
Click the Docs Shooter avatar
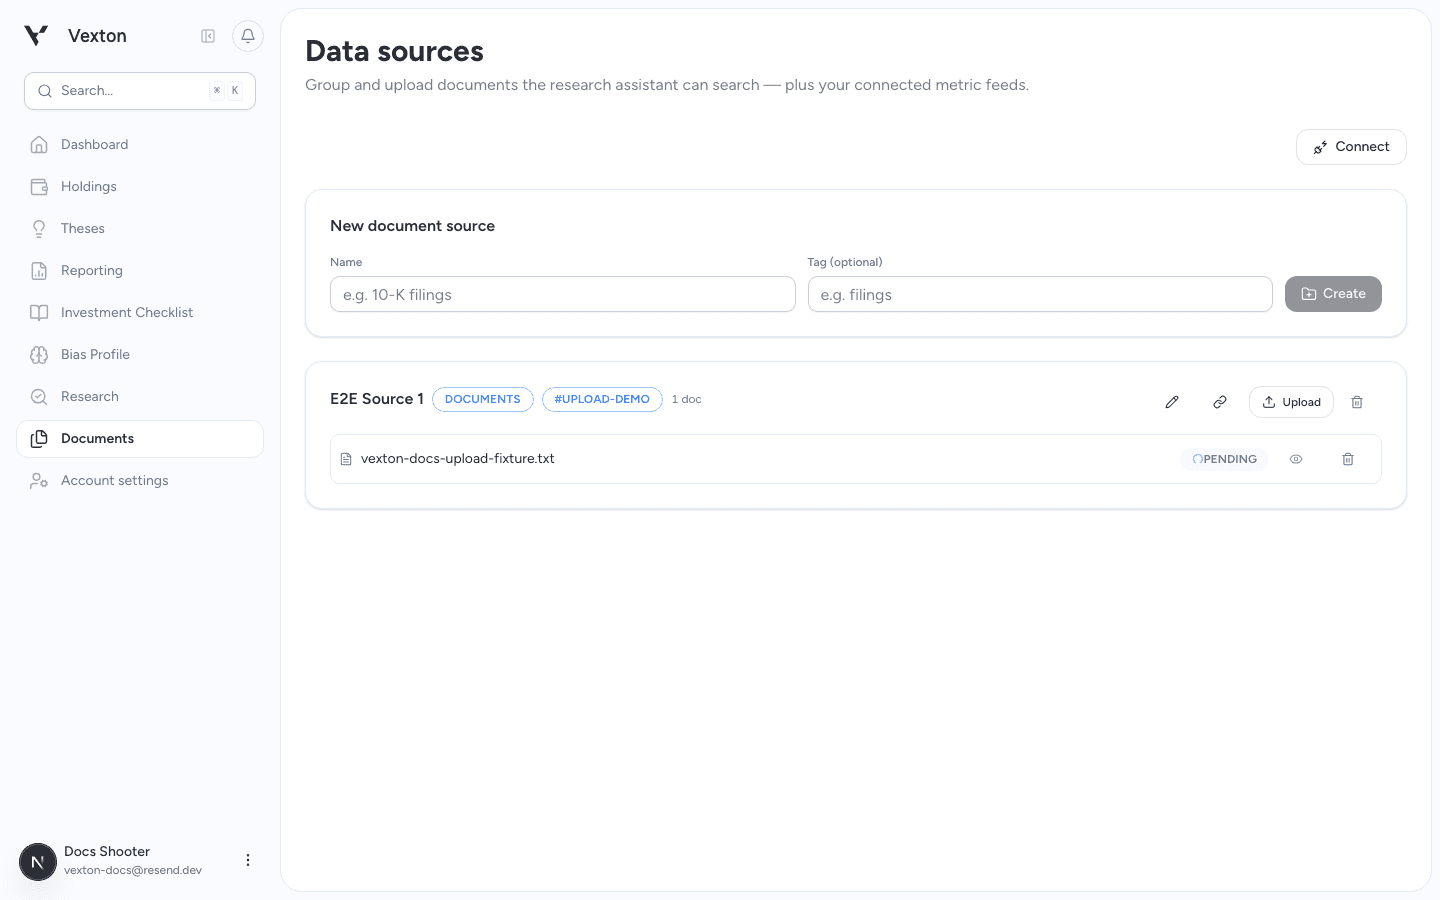click(38, 862)
